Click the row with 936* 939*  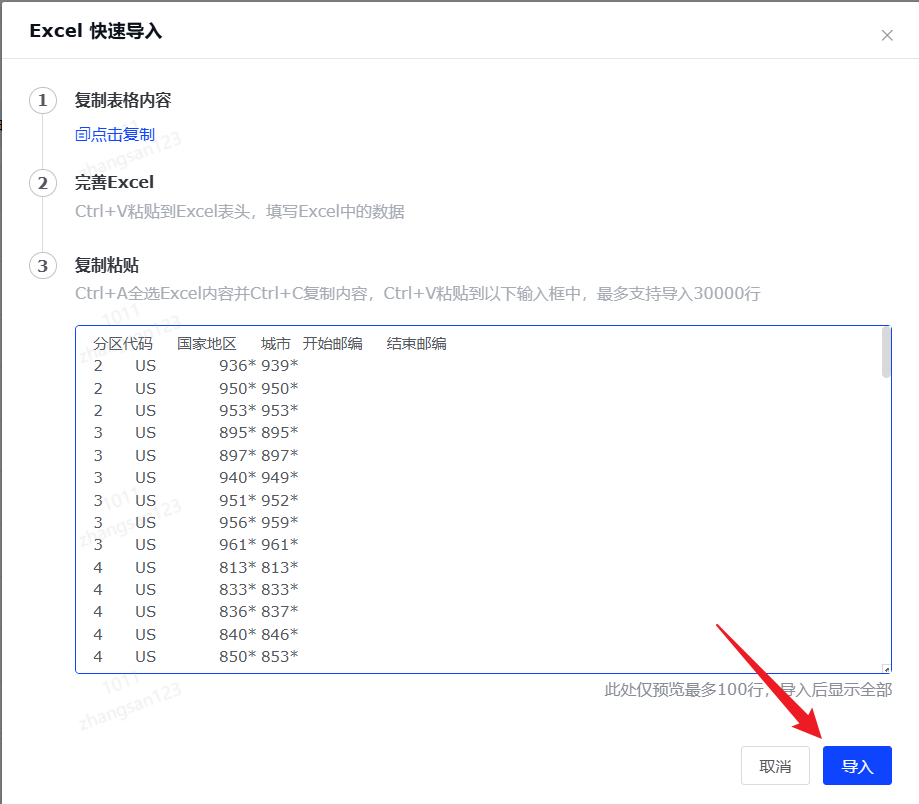click(x=196, y=366)
